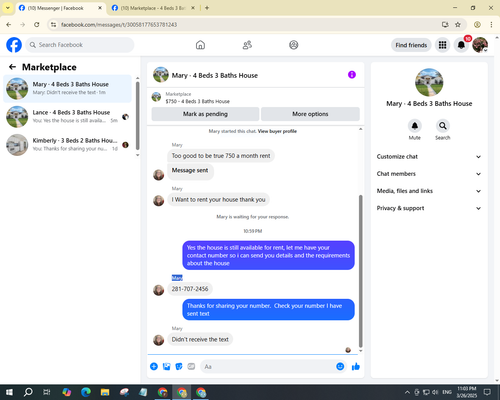Open the Groups icon in top navigation
This screenshot has height=400, width=500.
click(x=294, y=45)
